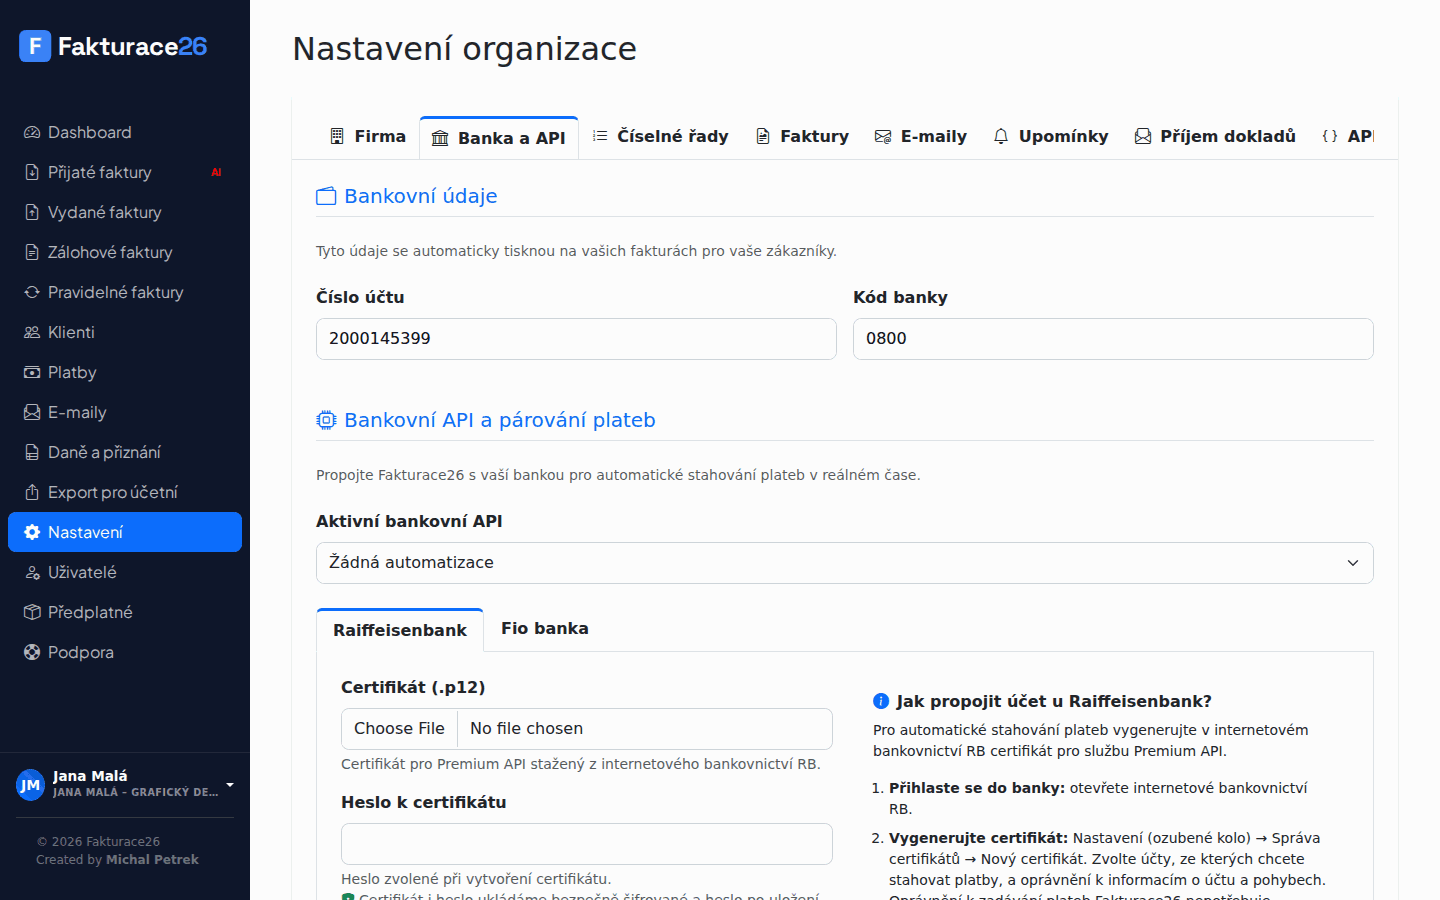Click Choose File for the certificate
Viewport: 1440px width, 900px height.
click(x=399, y=729)
